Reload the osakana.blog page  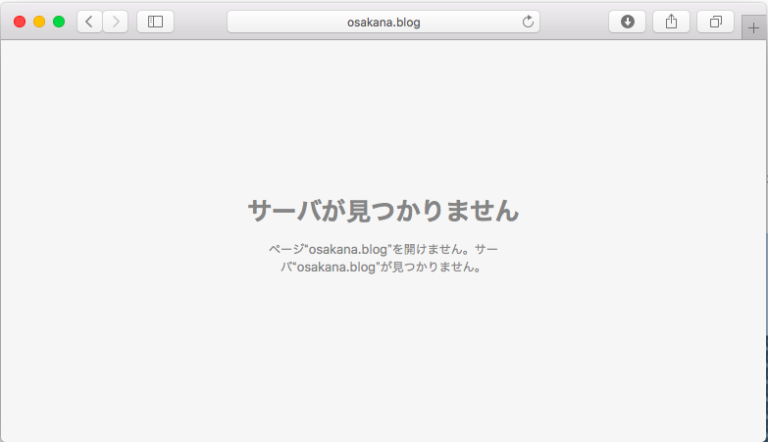527,21
